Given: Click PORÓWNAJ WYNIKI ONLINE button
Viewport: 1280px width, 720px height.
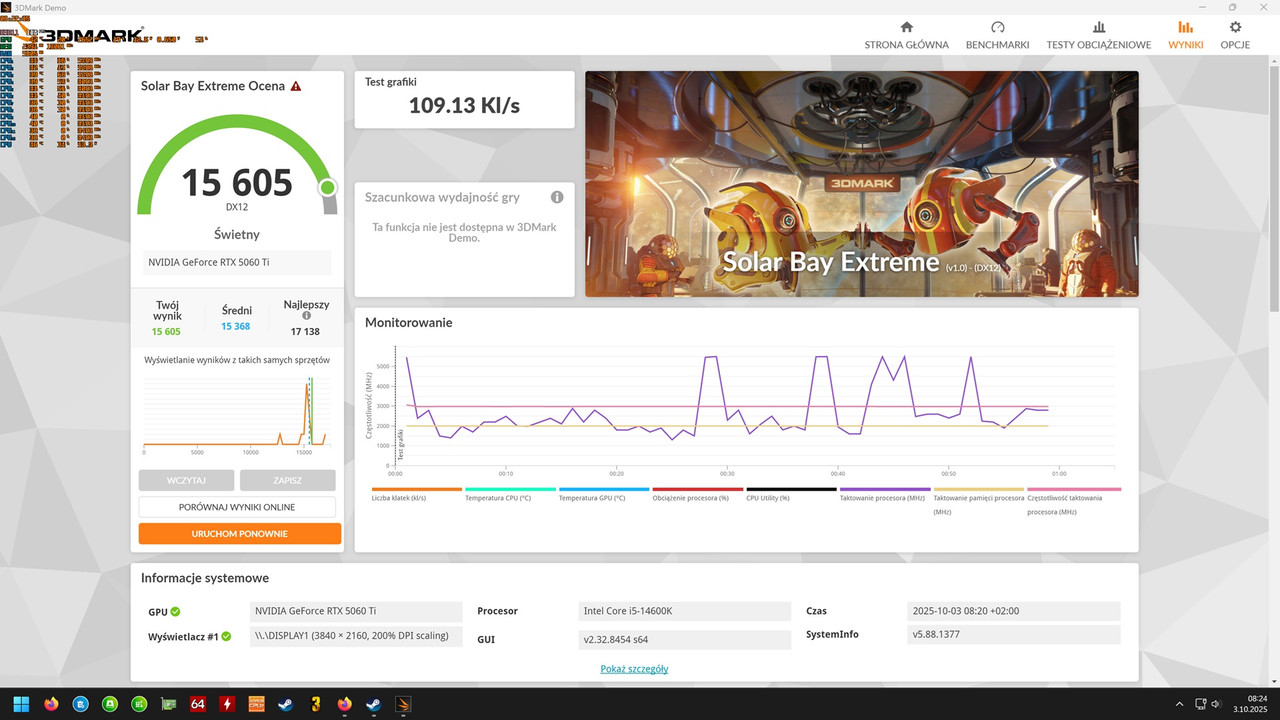Looking at the screenshot, I should (x=237, y=507).
